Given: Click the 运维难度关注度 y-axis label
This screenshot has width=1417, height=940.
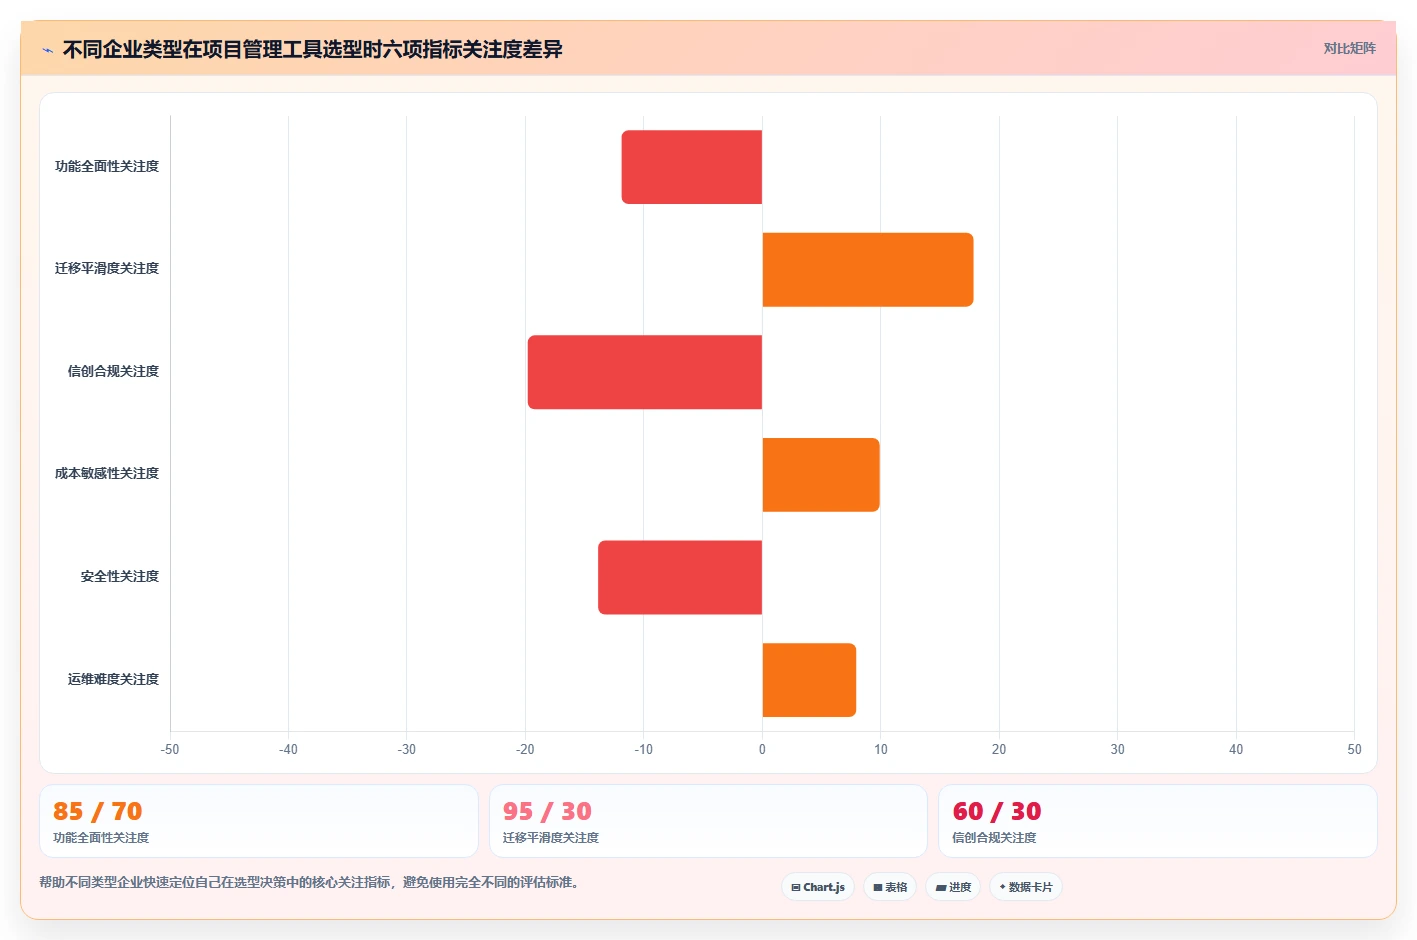Looking at the screenshot, I should pyautogui.click(x=113, y=679).
